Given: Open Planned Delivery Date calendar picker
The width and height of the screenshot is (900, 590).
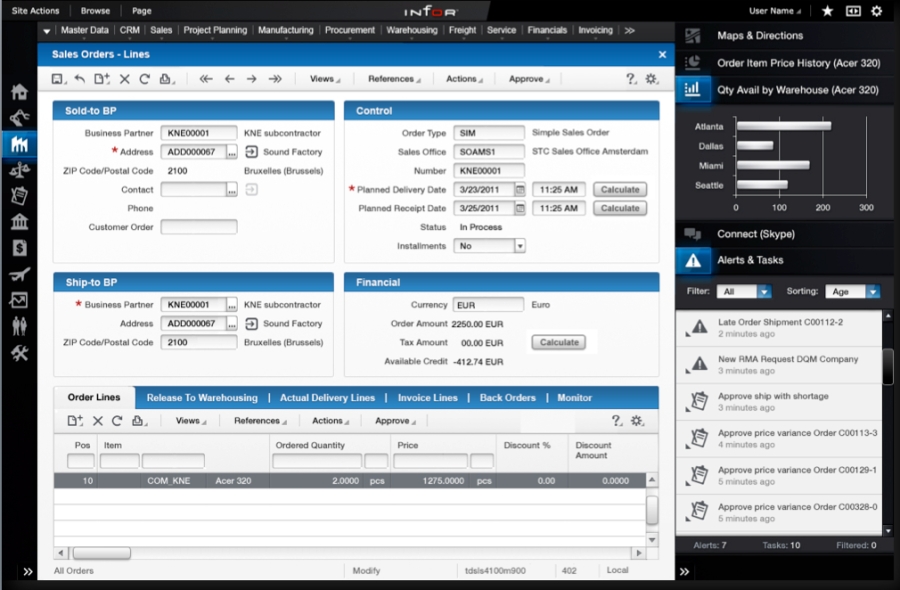Looking at the screenshot, I should 519,189.
